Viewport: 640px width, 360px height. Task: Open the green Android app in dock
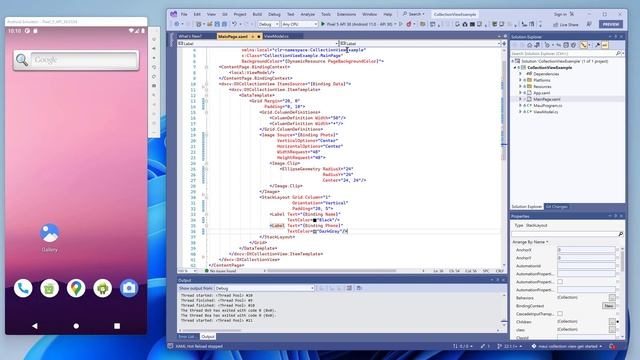102,288
